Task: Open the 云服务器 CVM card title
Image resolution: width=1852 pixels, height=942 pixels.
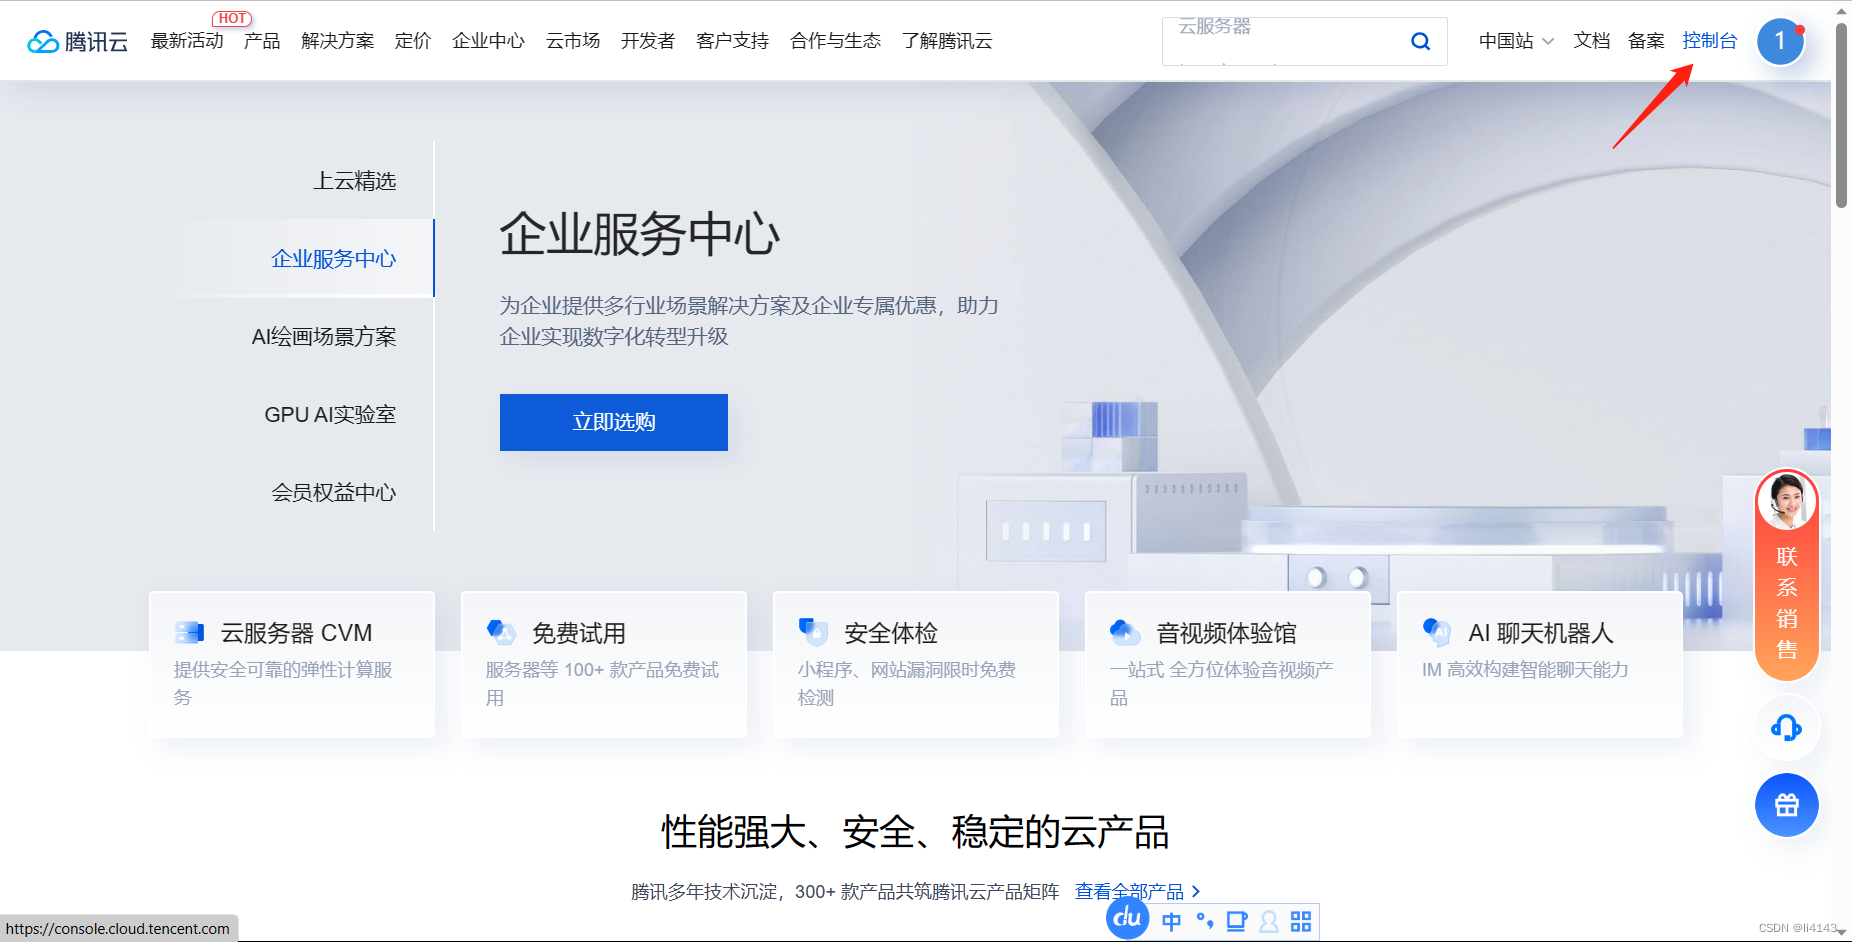Action: pyautogui.click(x=296, y=633)
